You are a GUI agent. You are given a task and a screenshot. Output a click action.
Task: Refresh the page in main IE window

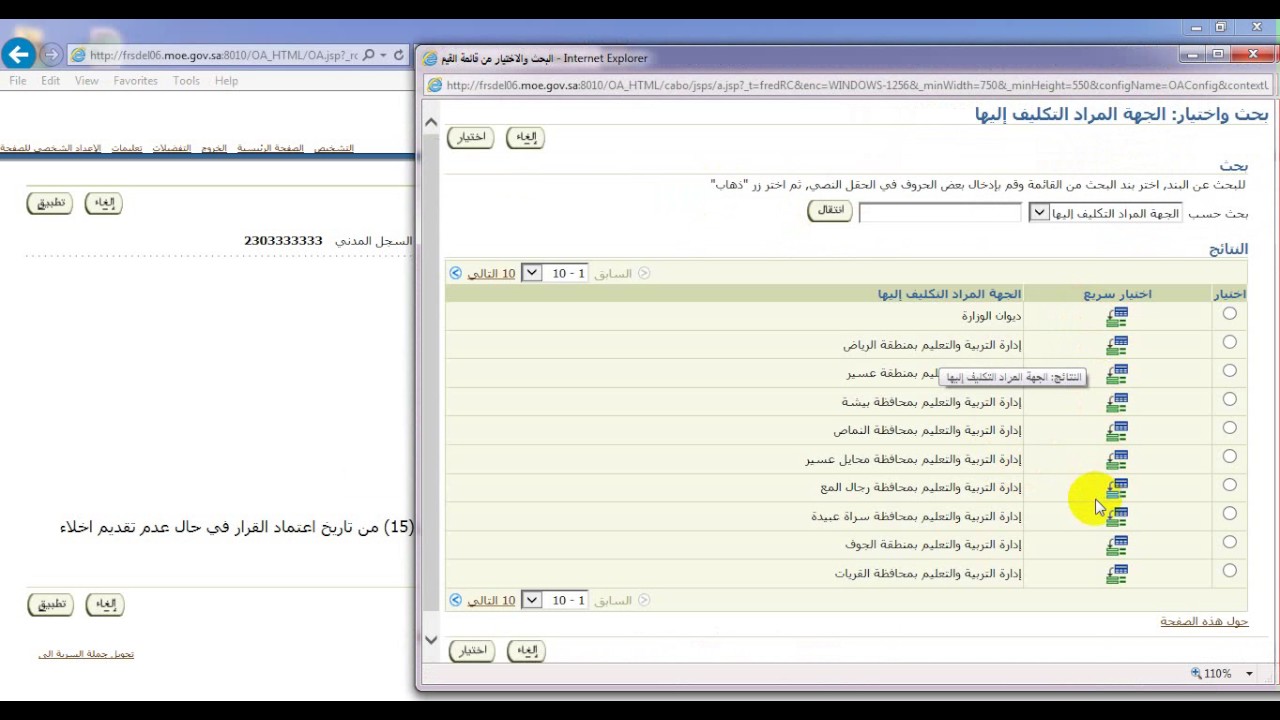point(398,55)
